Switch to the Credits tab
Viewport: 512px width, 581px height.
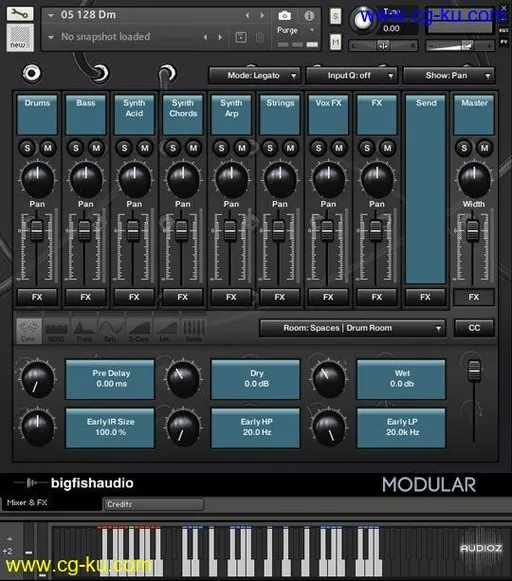[x=153, y=504]
